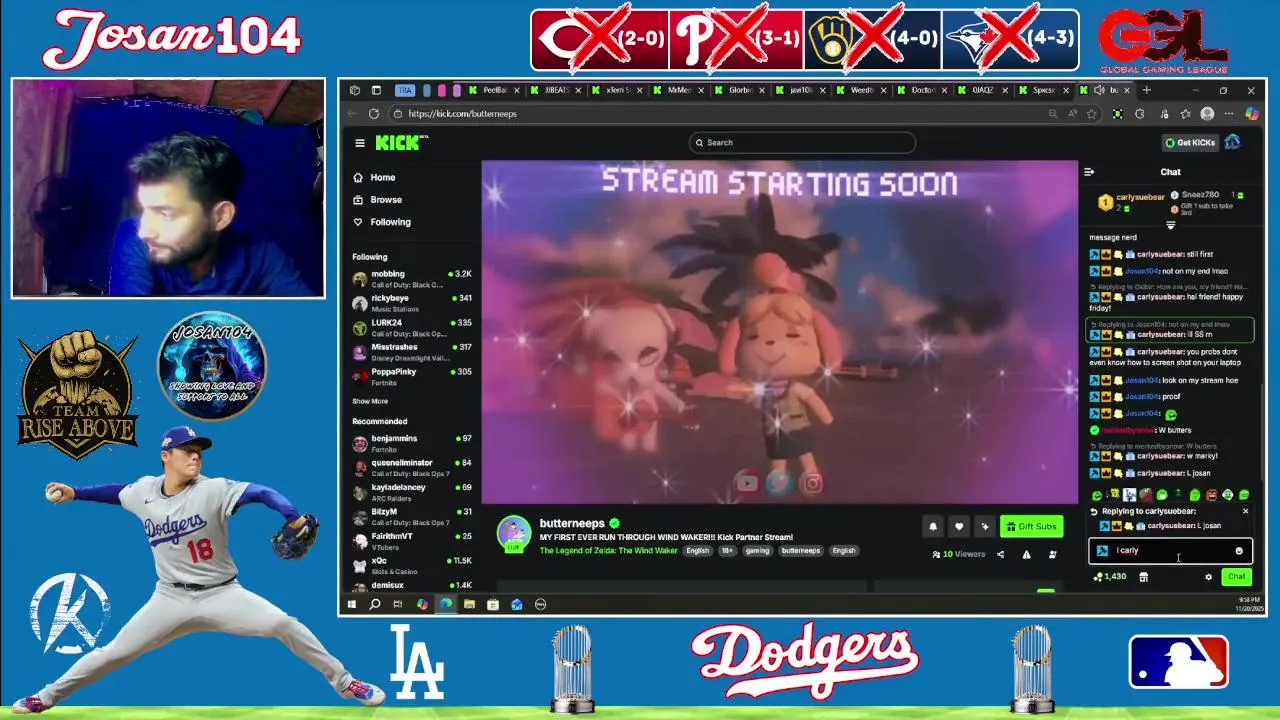The image size is (1280, 720).
Task: Click the gaming tag
Action: point(757,551)
